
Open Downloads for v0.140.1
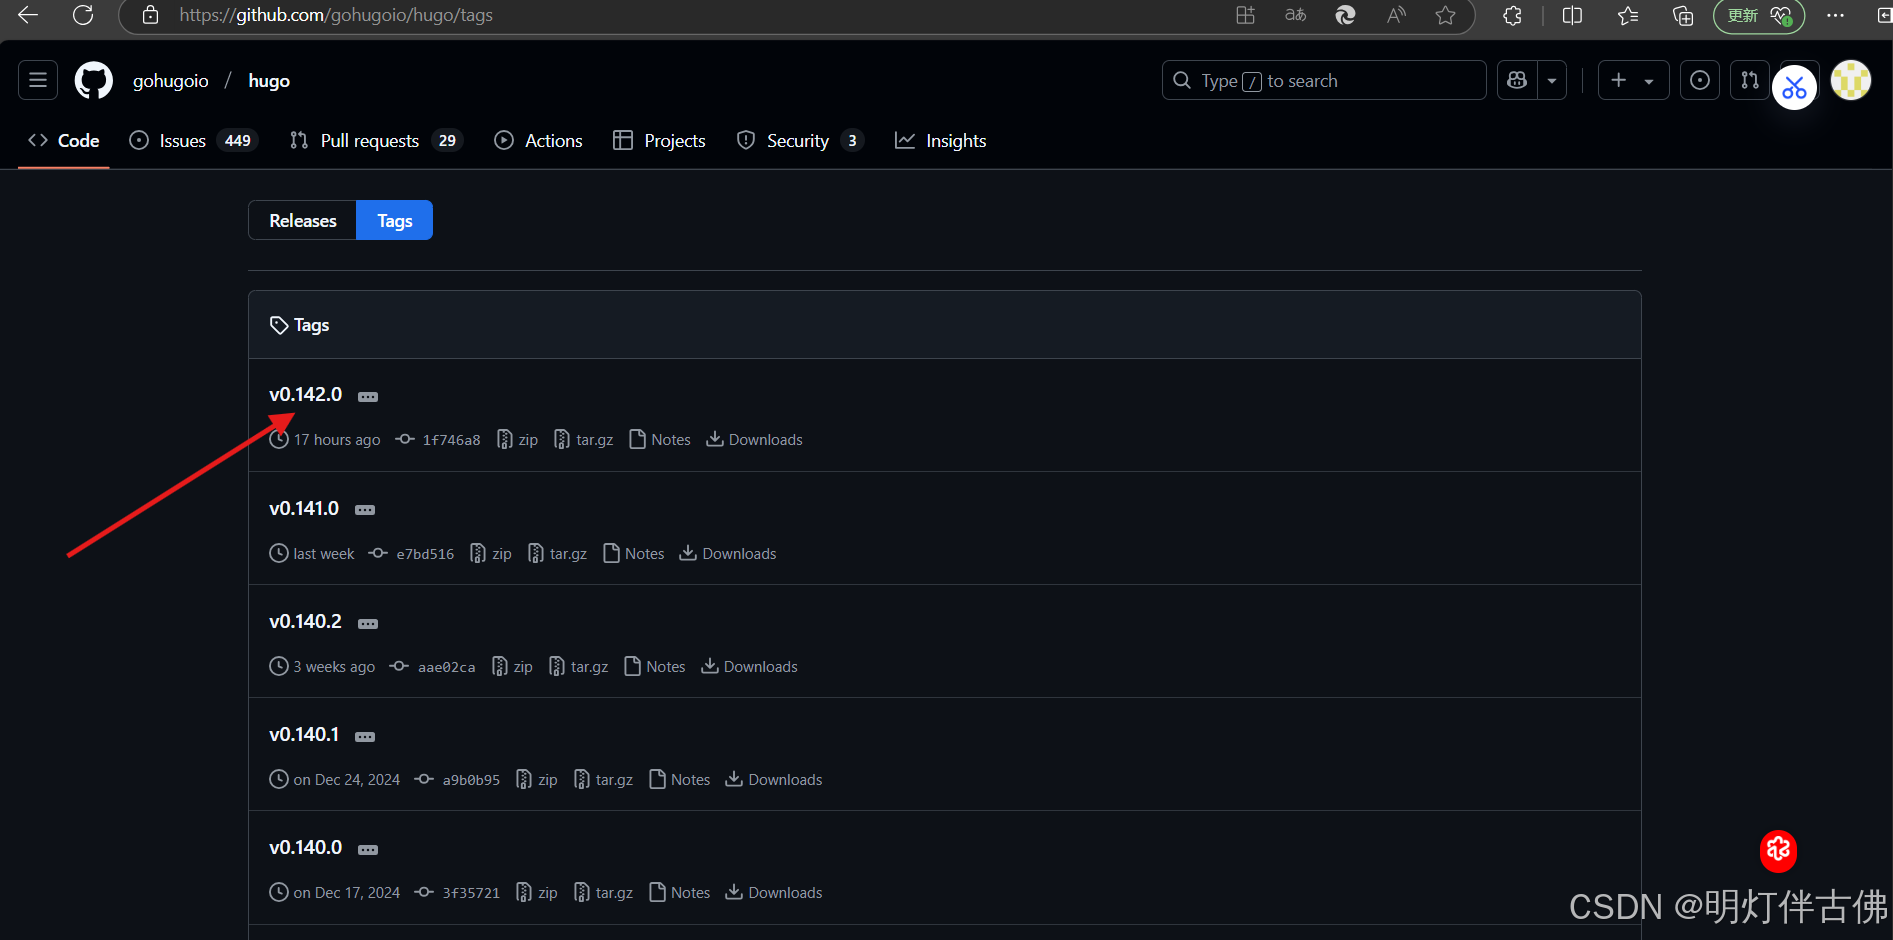774,779
